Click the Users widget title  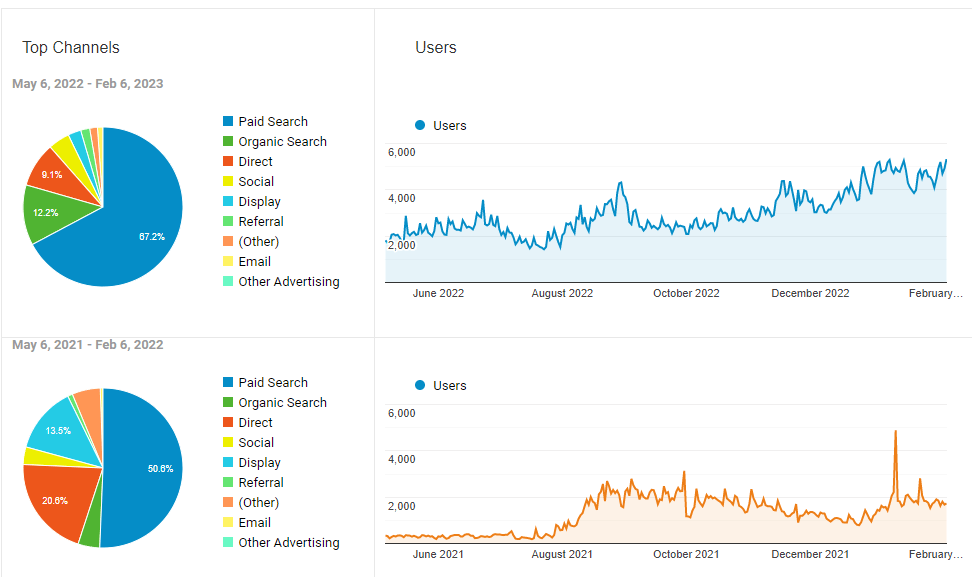click(436, 48)
